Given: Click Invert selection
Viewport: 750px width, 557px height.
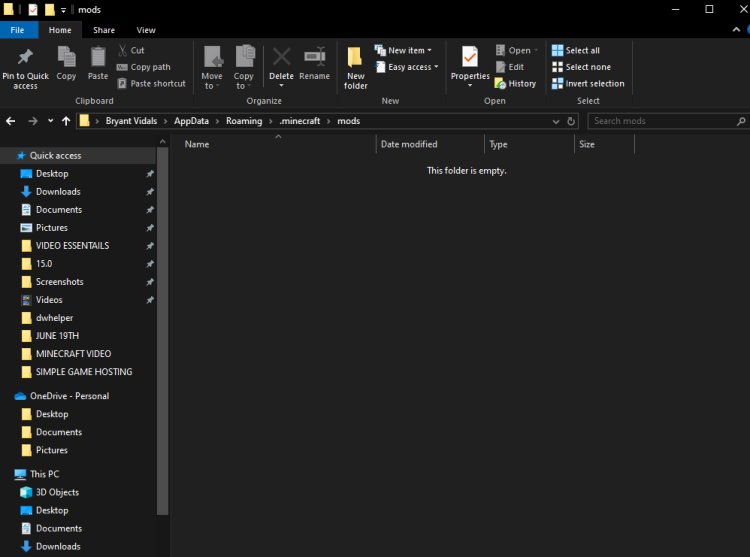Looking at the screenshot, I should pyautogui.click(x=588, y=84).
